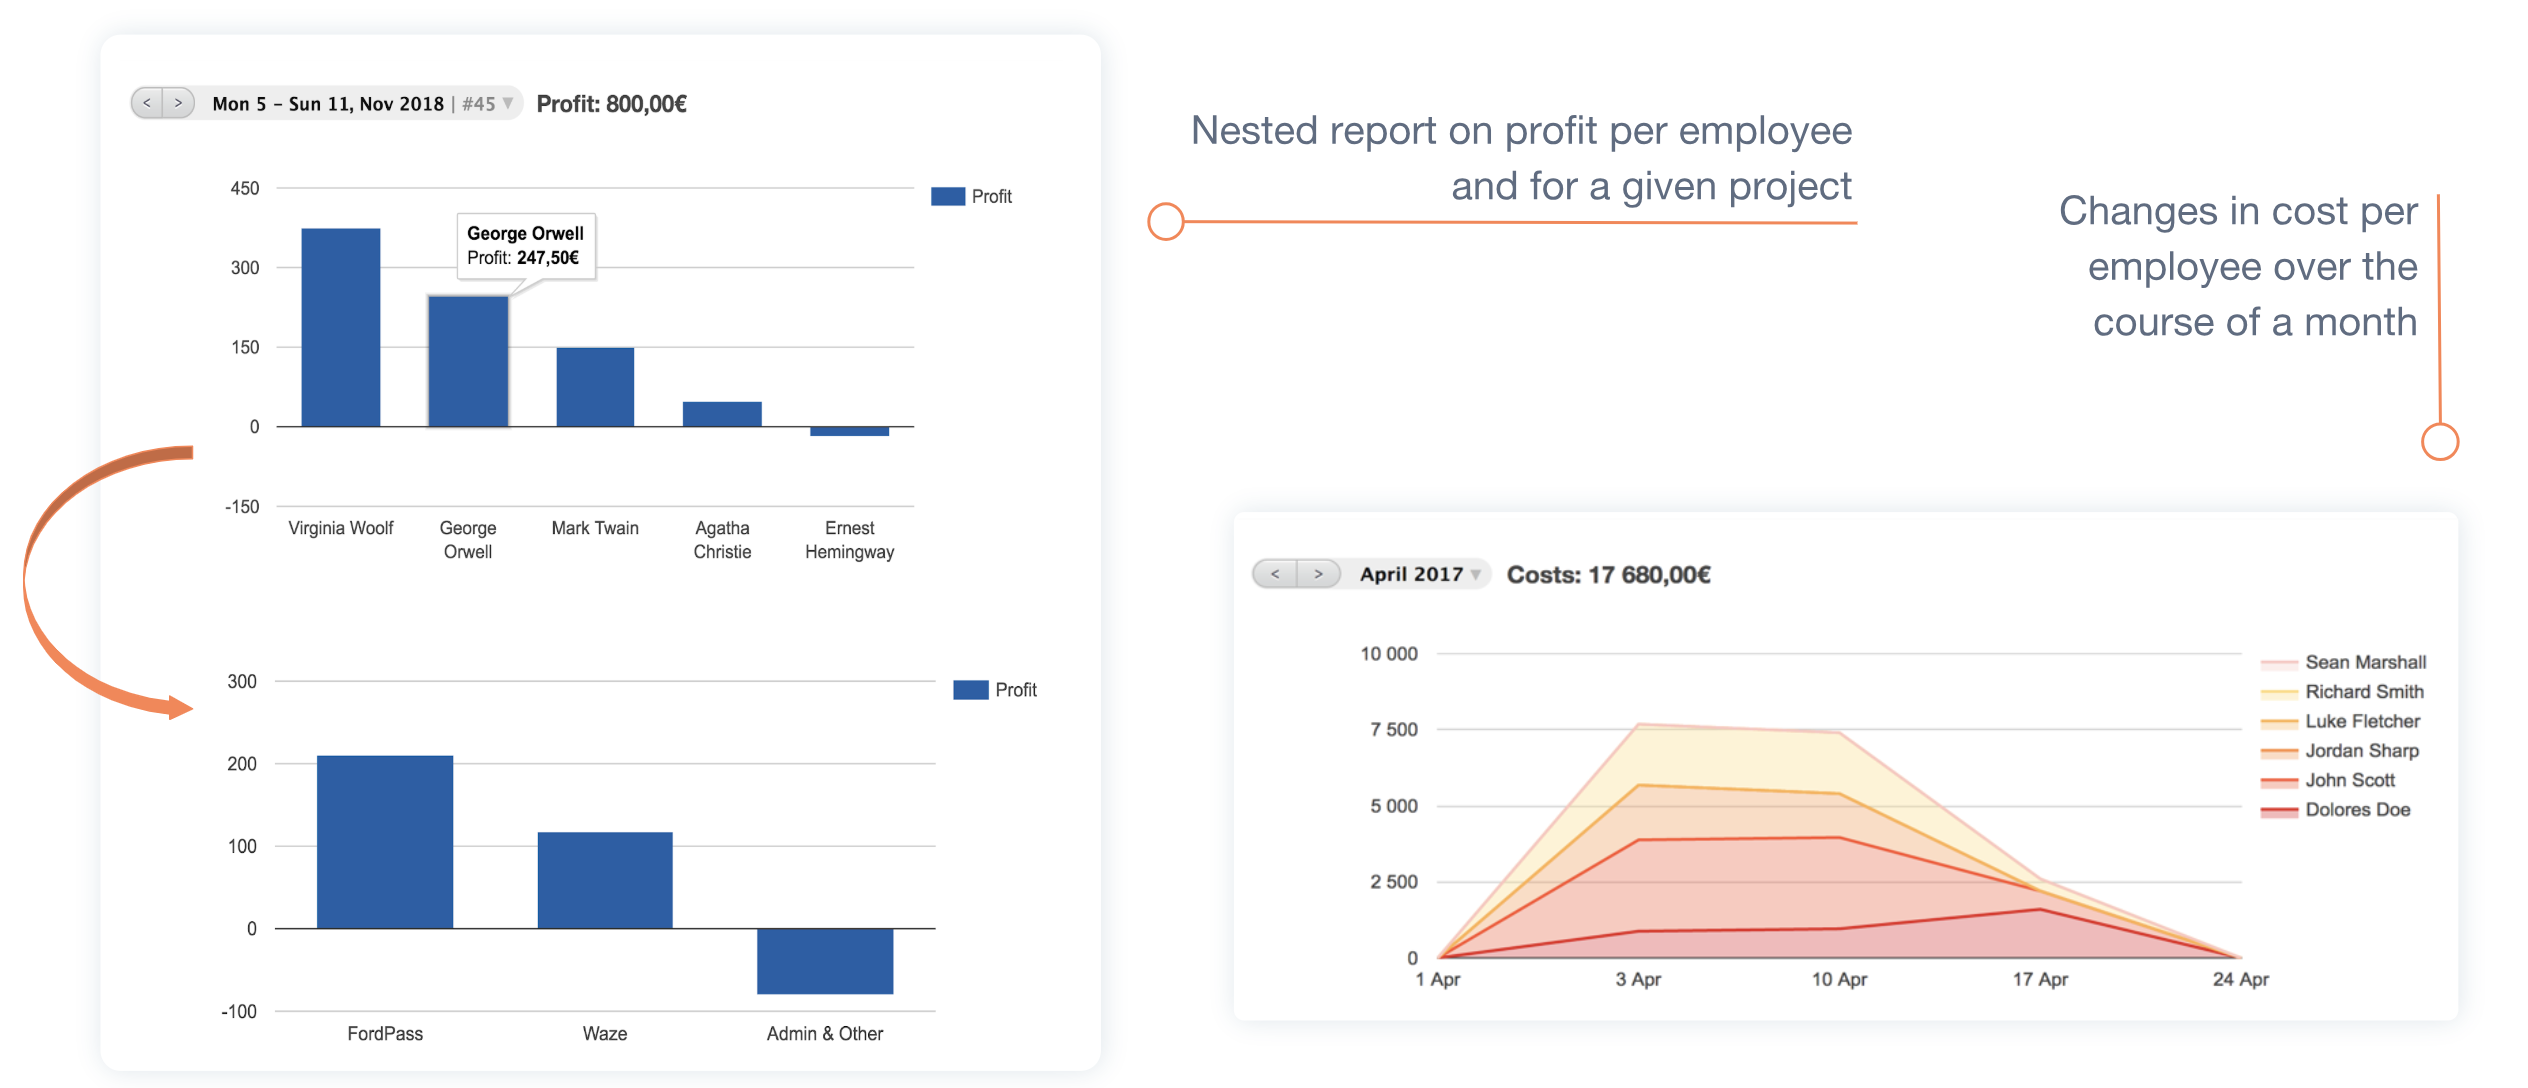Screen dimensions: 2528x1088
Task: Go to previous week in profit report
Action: click(147, 103)
